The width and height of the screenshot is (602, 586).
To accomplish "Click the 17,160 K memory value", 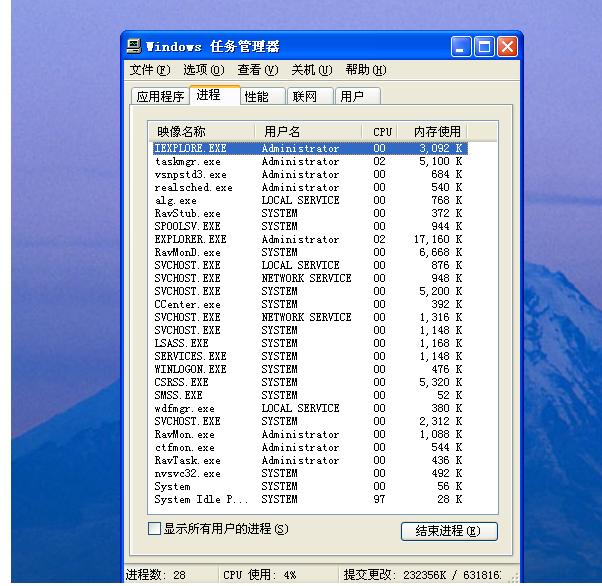I will click(438, 239).
